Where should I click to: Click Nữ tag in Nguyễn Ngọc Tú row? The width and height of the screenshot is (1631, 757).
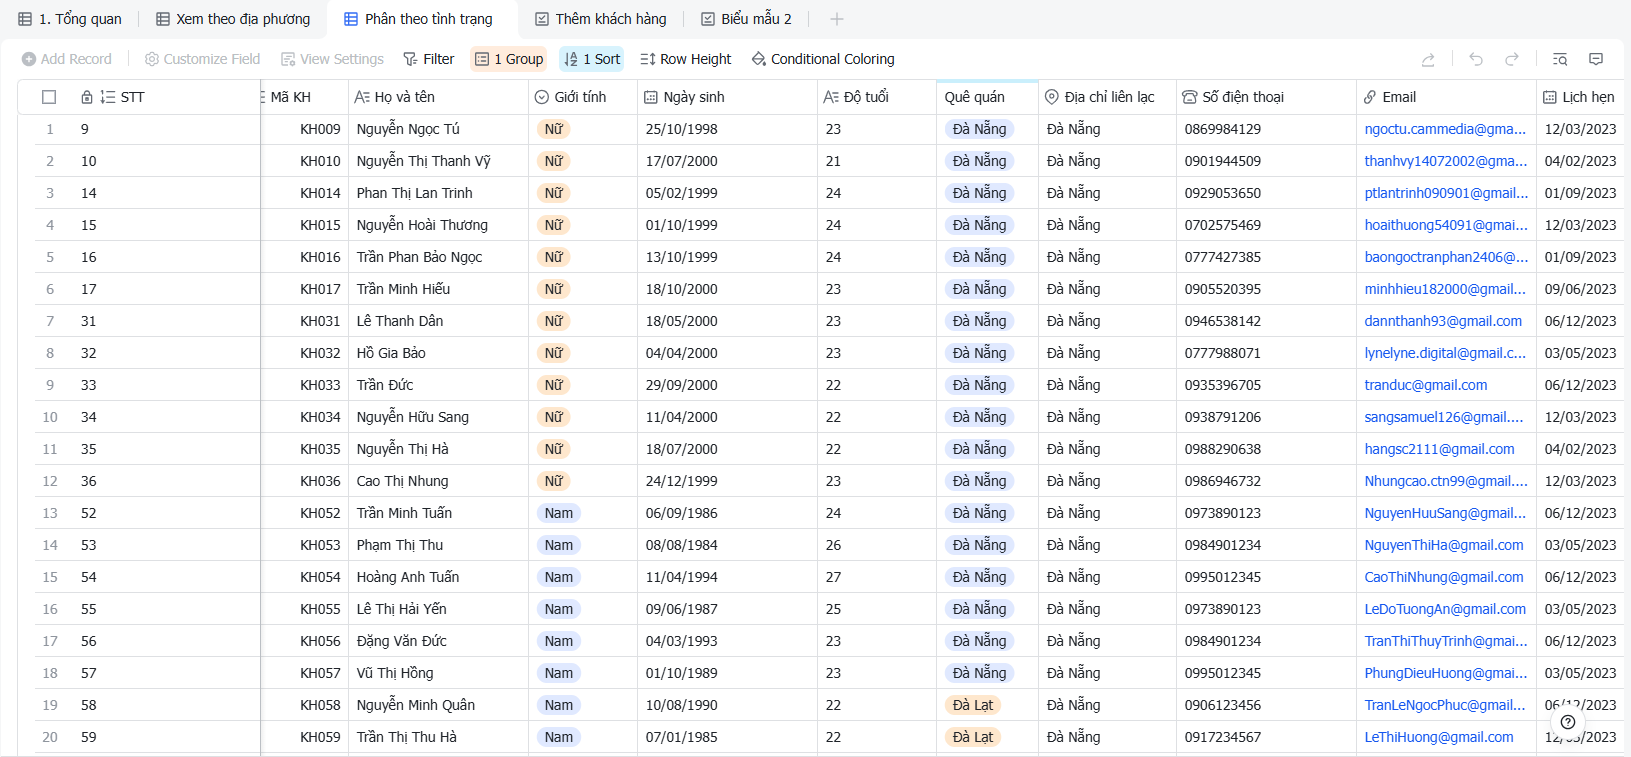pos(554,129)
